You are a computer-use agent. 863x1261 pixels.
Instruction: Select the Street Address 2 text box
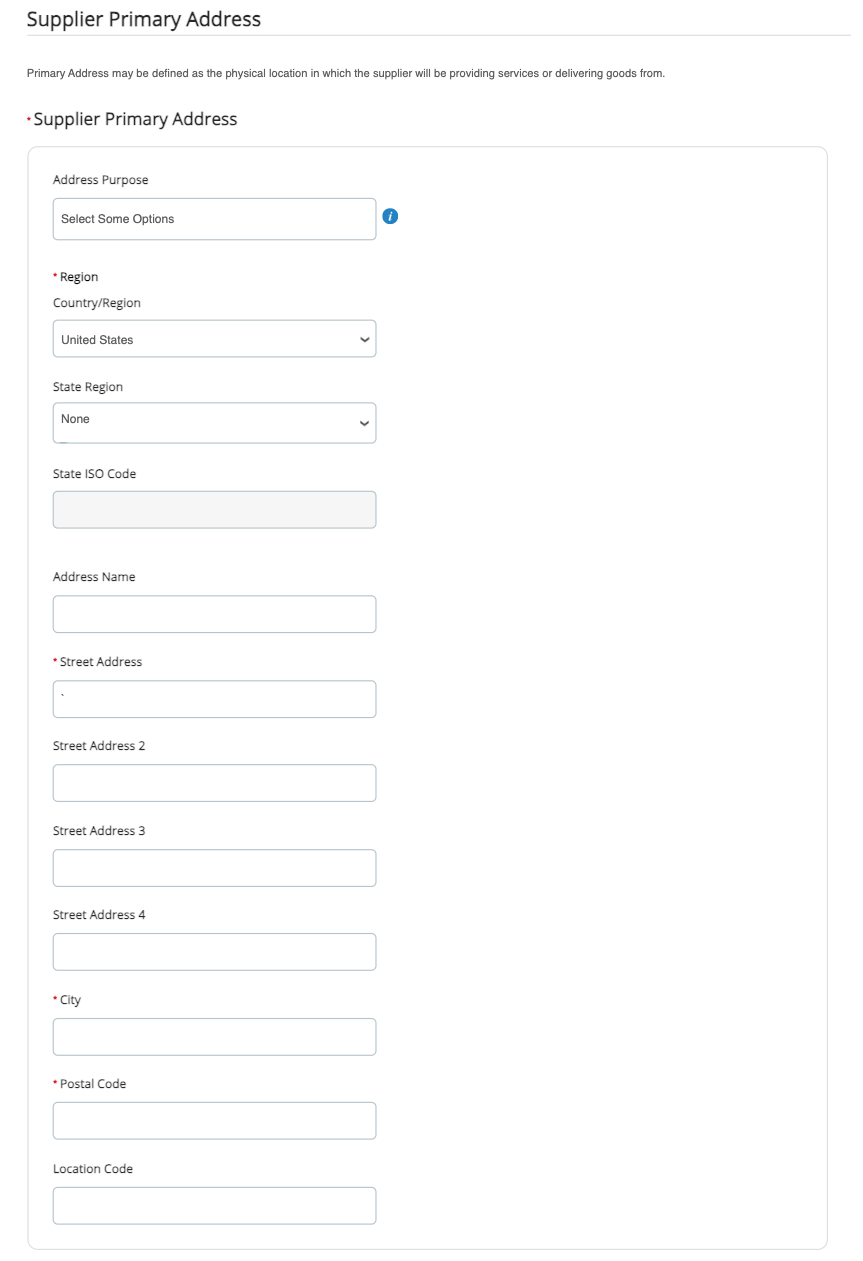pos(214,783)
